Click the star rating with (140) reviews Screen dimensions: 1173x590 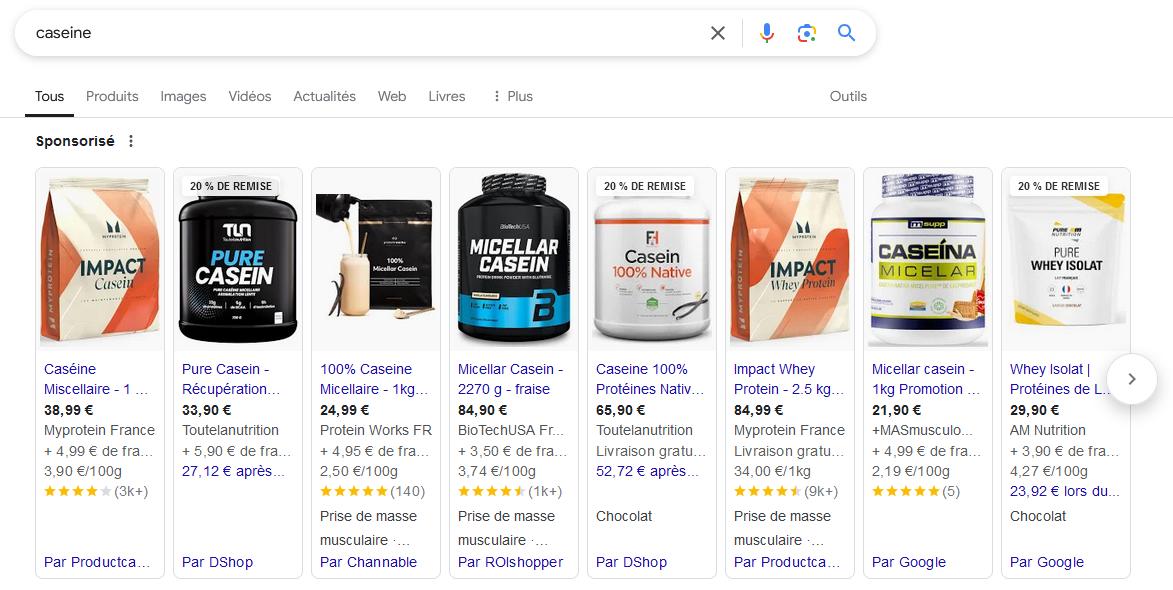coord(373,491)
